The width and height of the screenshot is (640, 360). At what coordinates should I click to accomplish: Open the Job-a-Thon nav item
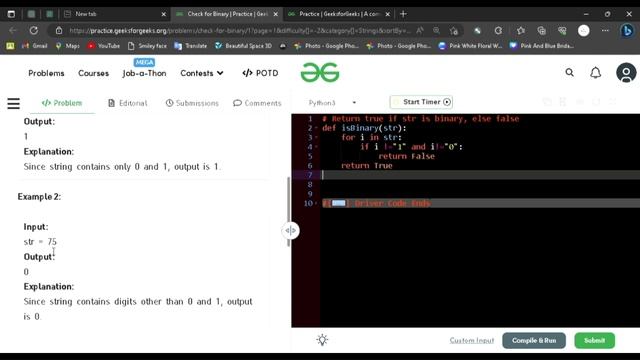144,73
